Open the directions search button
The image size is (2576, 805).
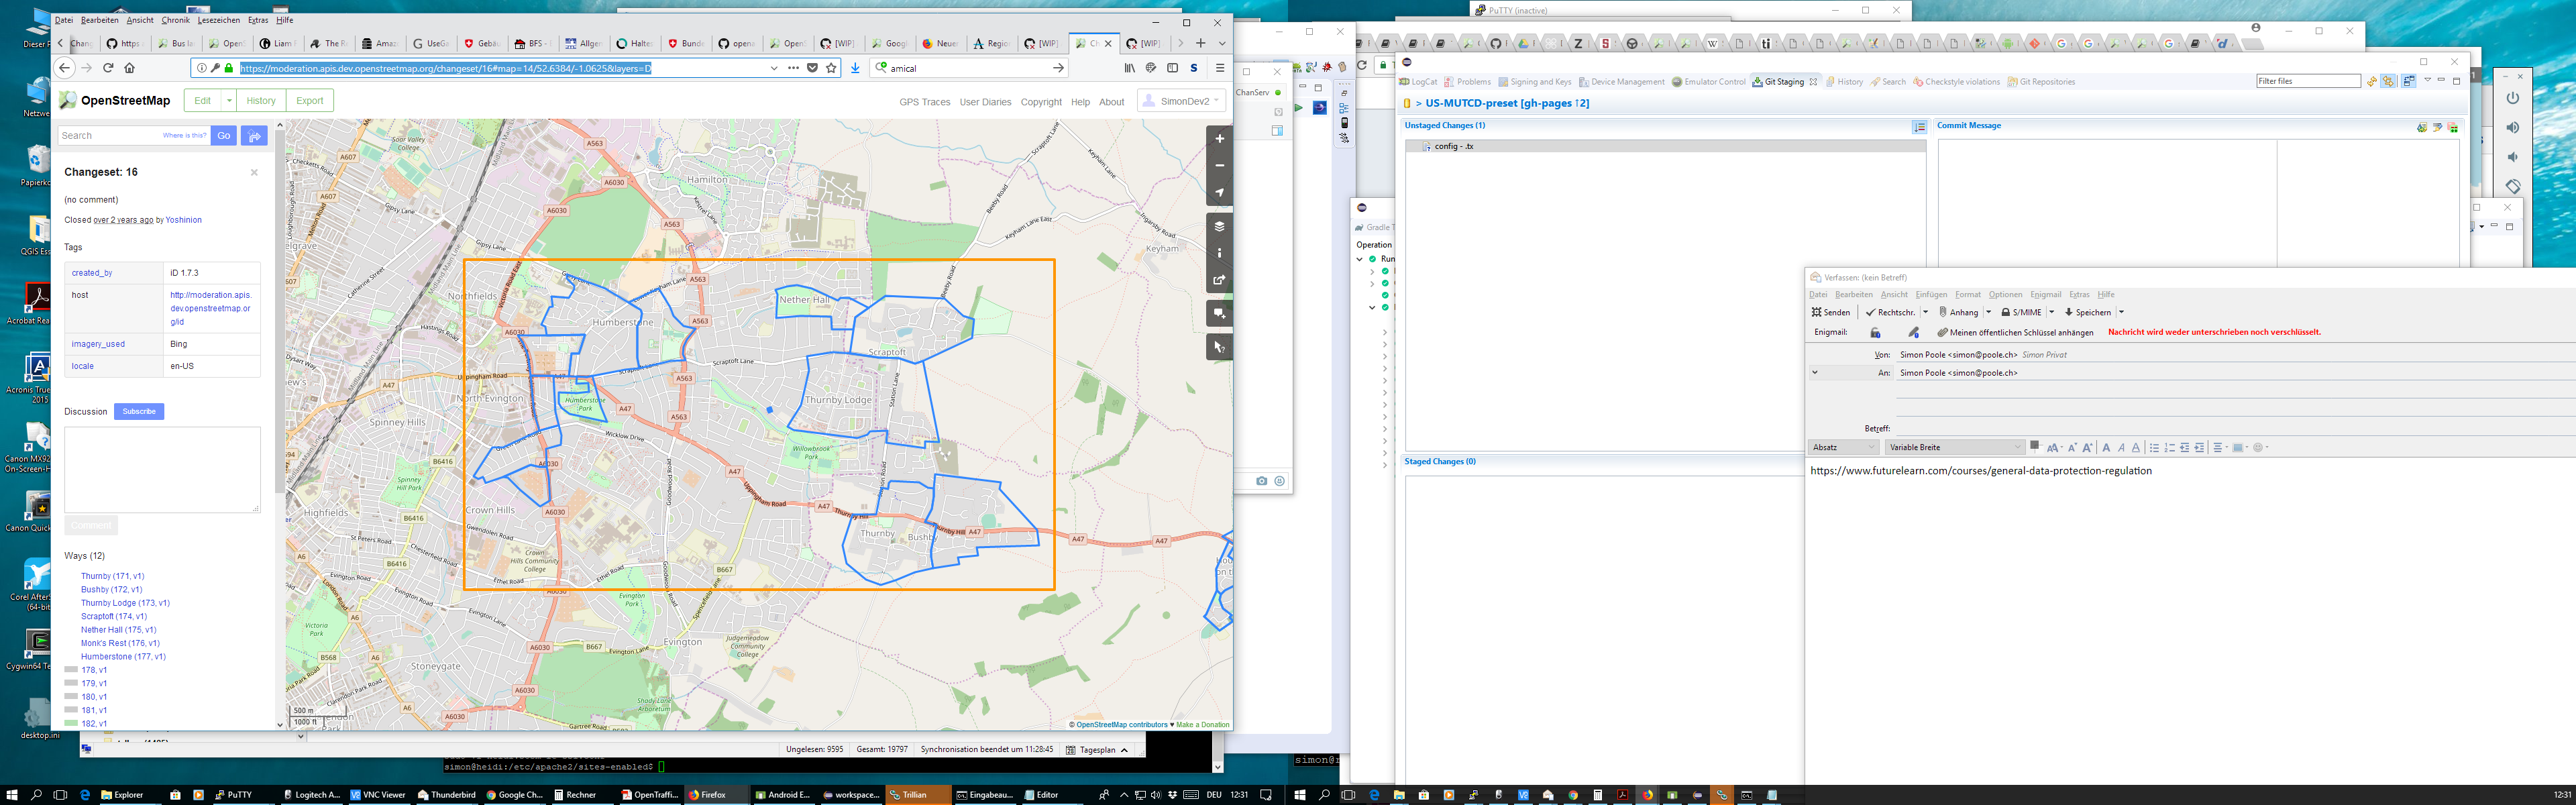click(255, 136)
